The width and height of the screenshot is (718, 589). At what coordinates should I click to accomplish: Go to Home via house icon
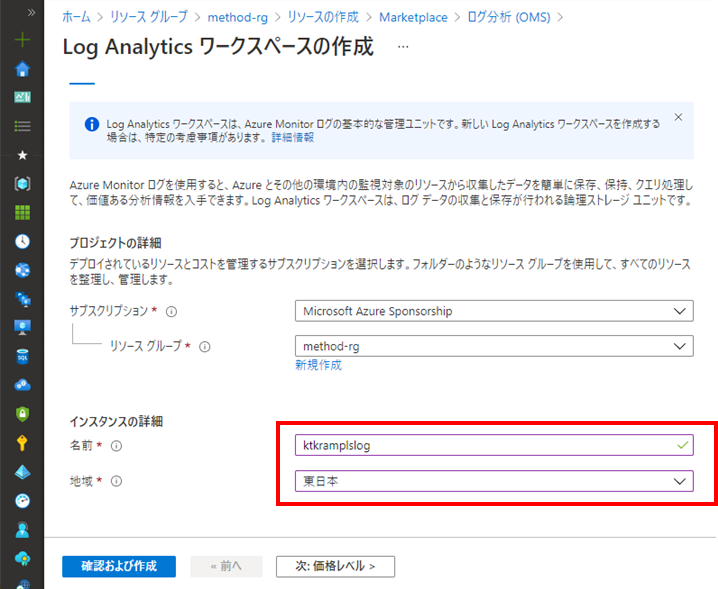pos(22,69)
